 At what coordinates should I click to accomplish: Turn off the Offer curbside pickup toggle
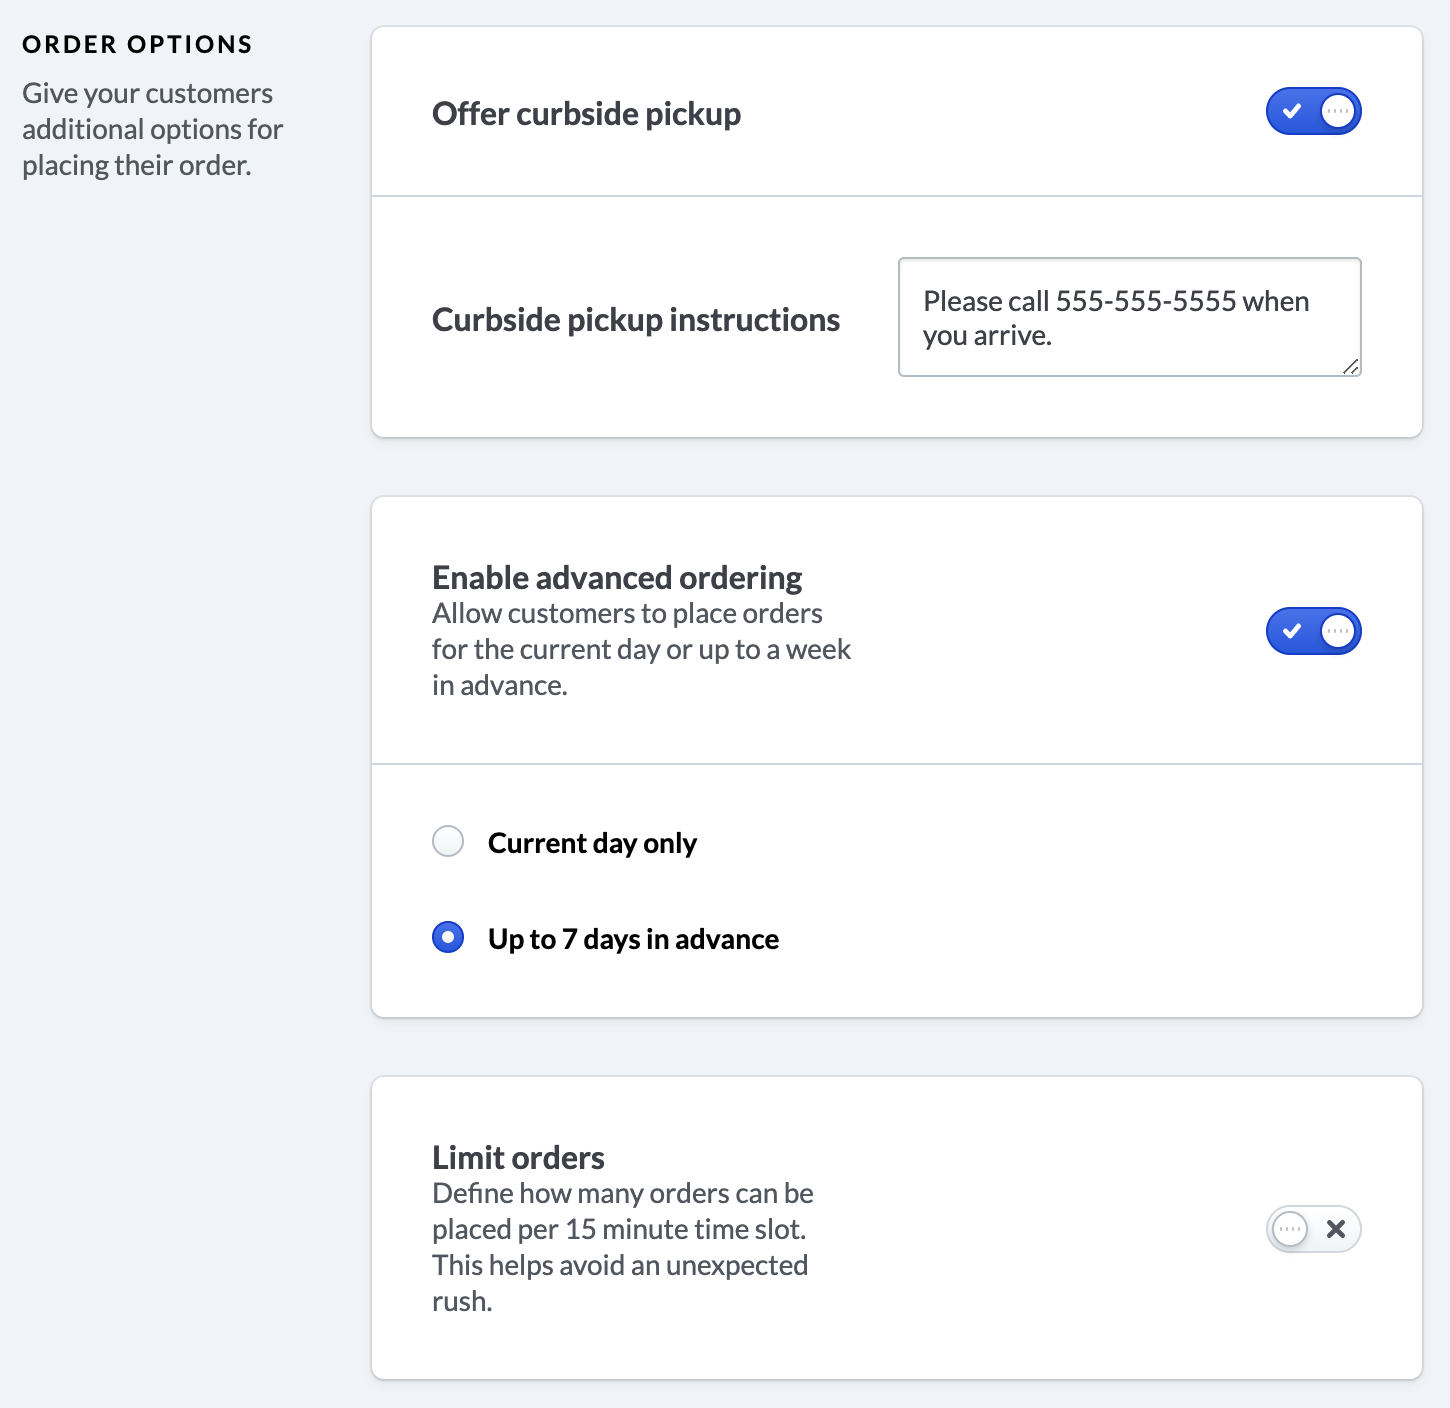point(1313,111)
